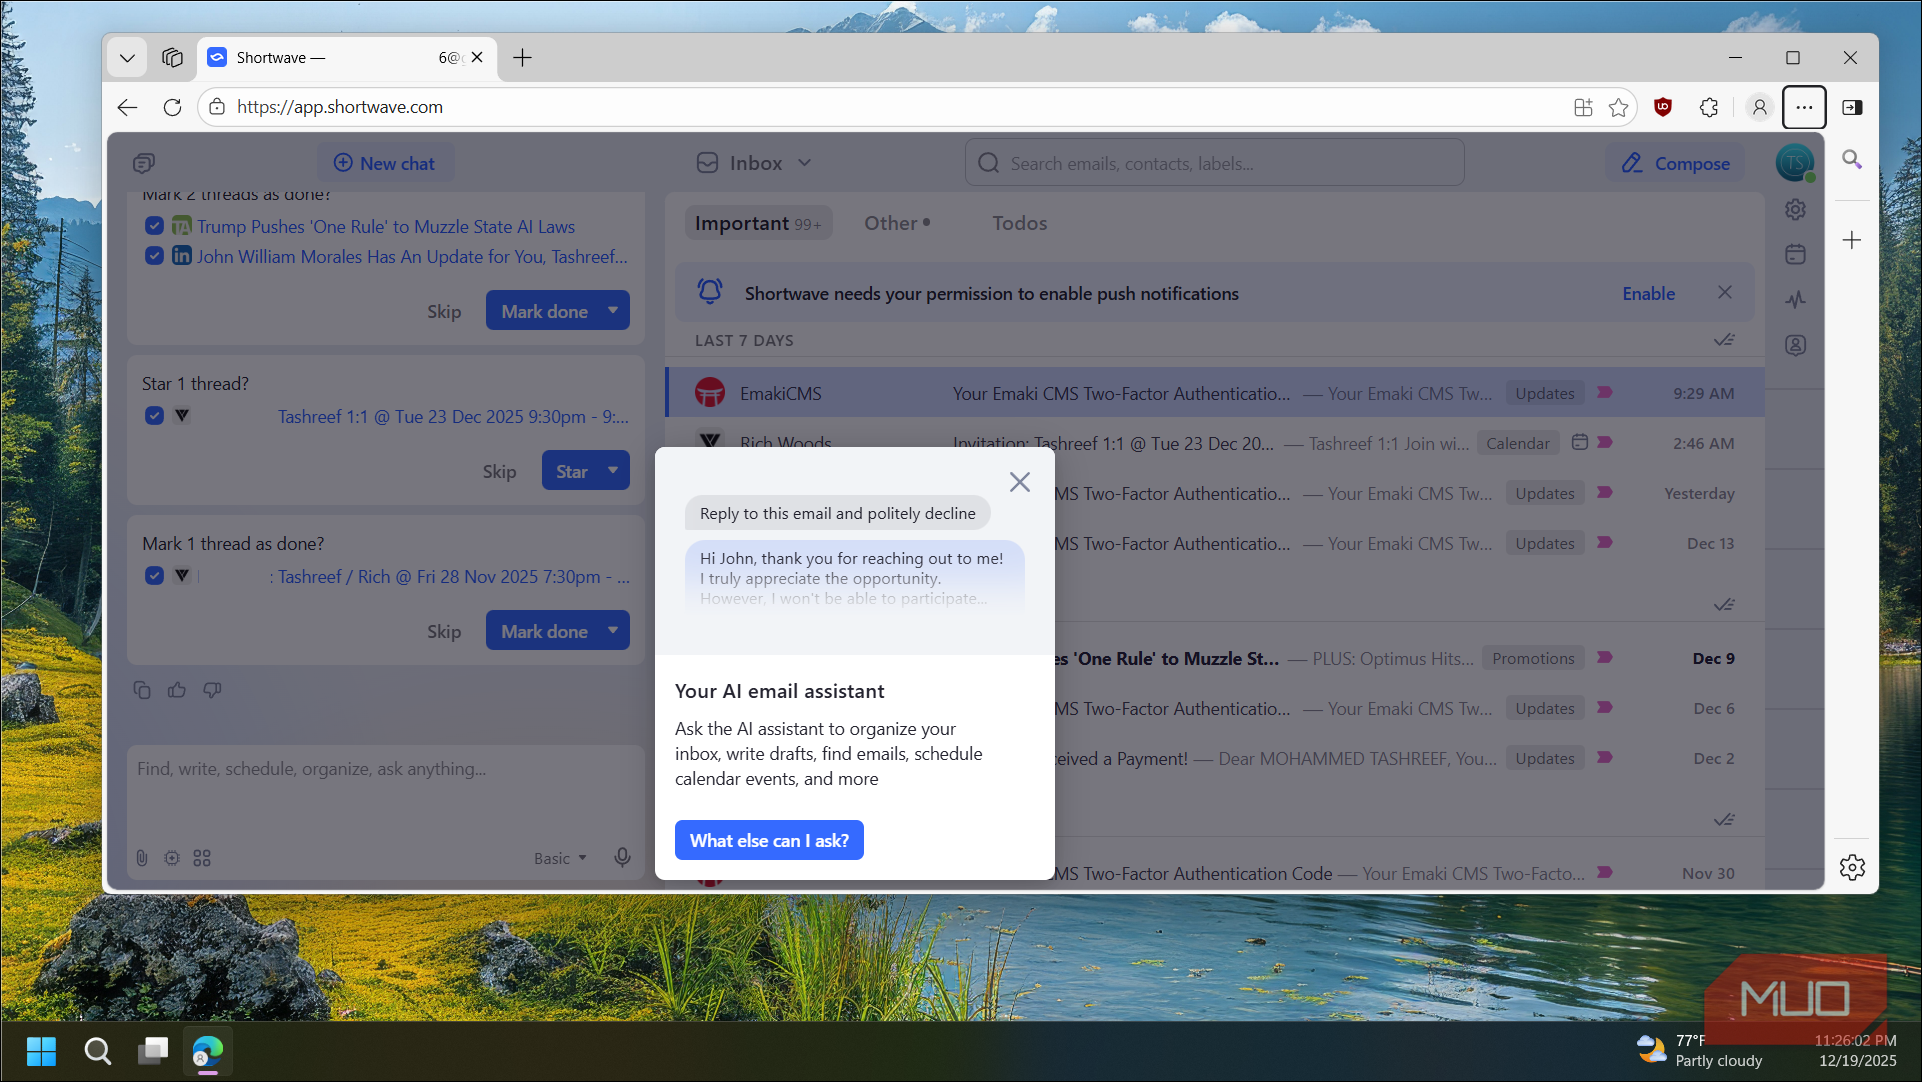
Task: Click the notification bell icon in the banner
Action: click(710, 292)
